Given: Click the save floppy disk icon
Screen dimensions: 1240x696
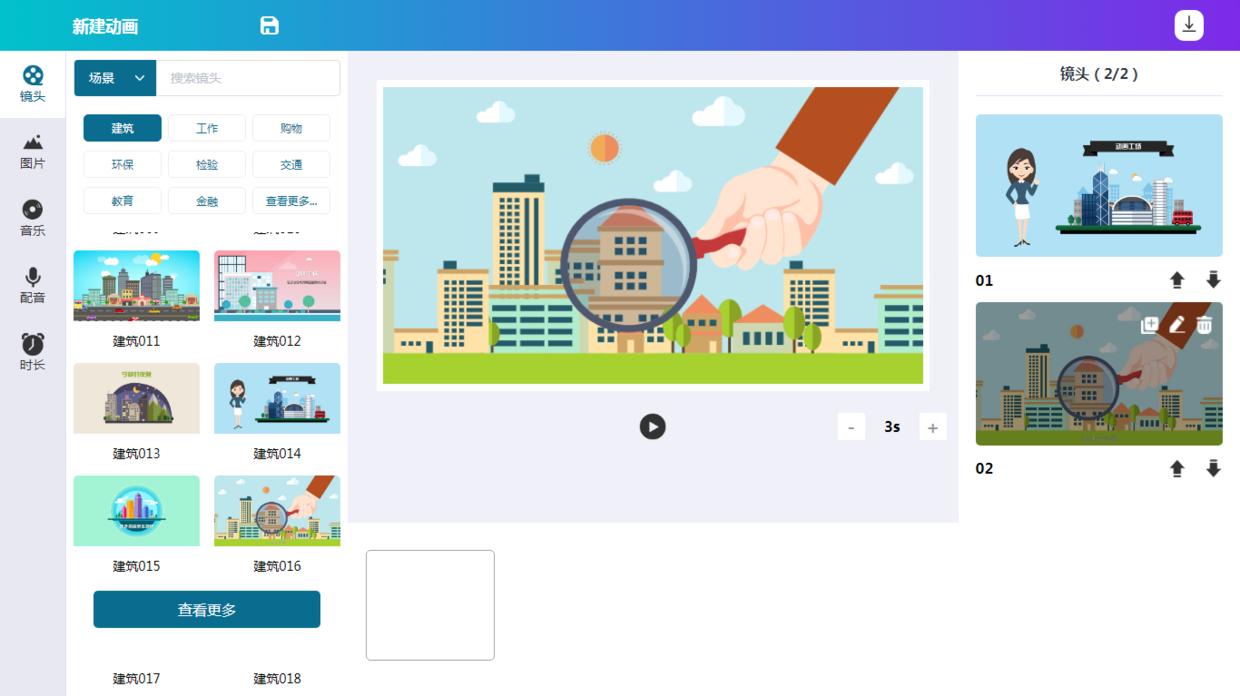Looking at the screenshot, I should click(269, 26).
